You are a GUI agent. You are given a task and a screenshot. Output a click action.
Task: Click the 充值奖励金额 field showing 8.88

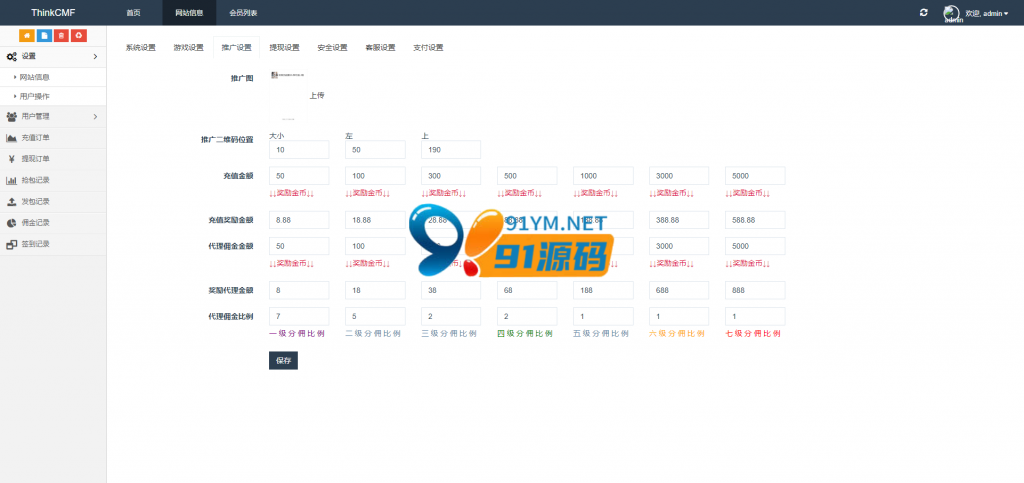(299, 220)
